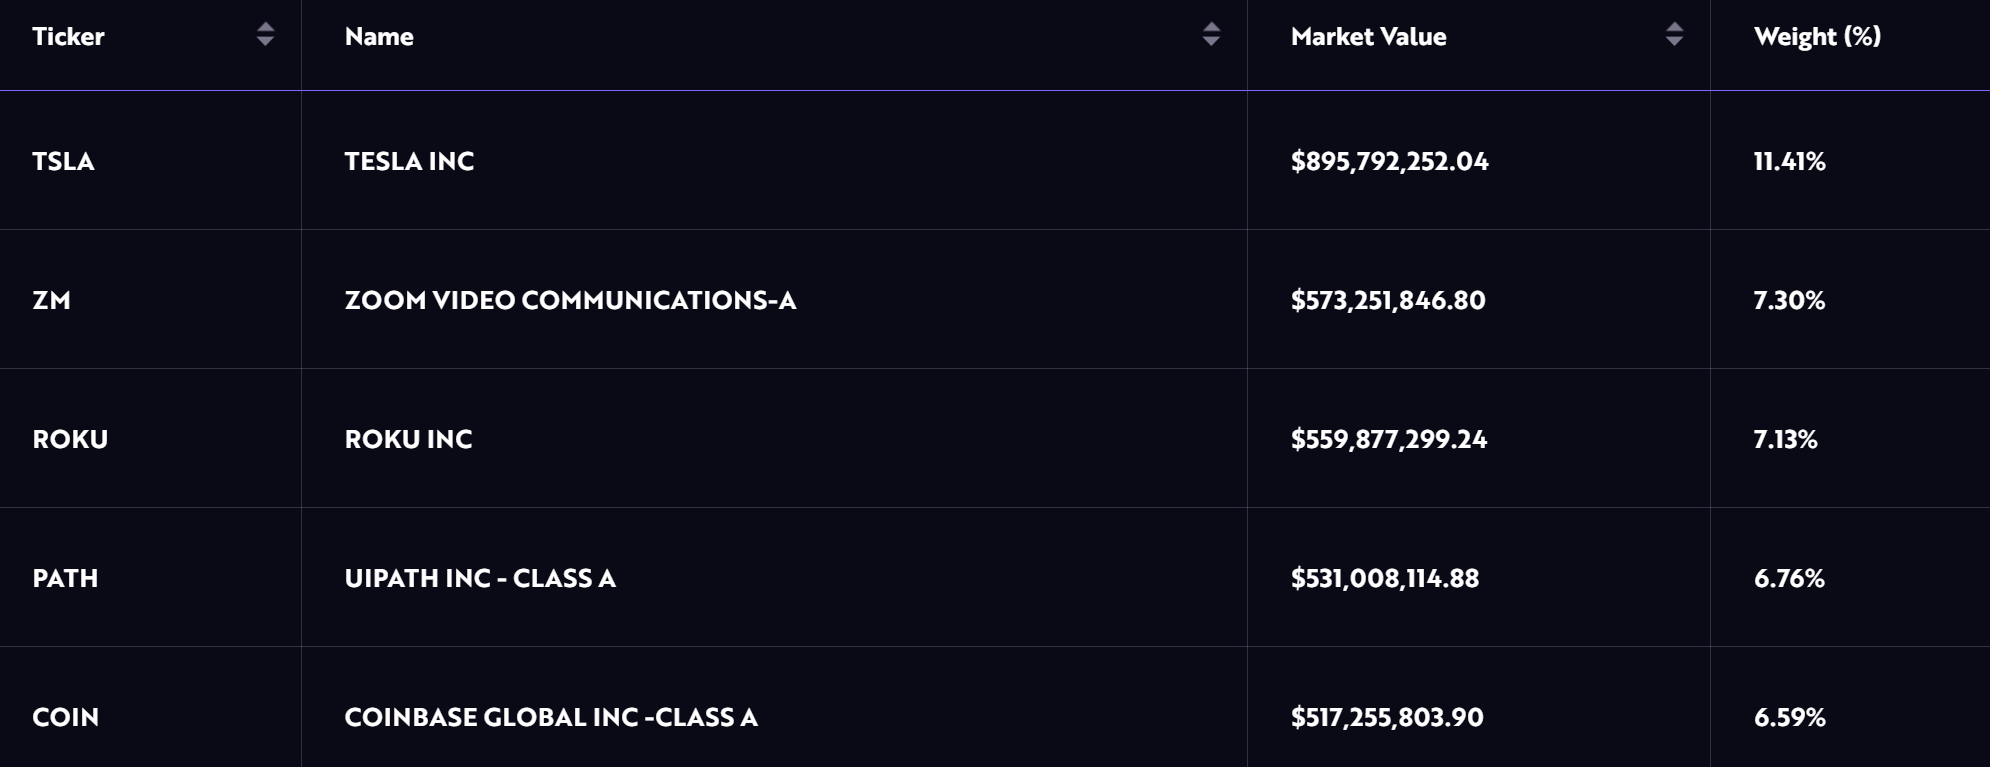Click Coinbase weight value 6.59%
Image resolution: width=1990 pixels, height=767 pixels.
point(1789,717)
